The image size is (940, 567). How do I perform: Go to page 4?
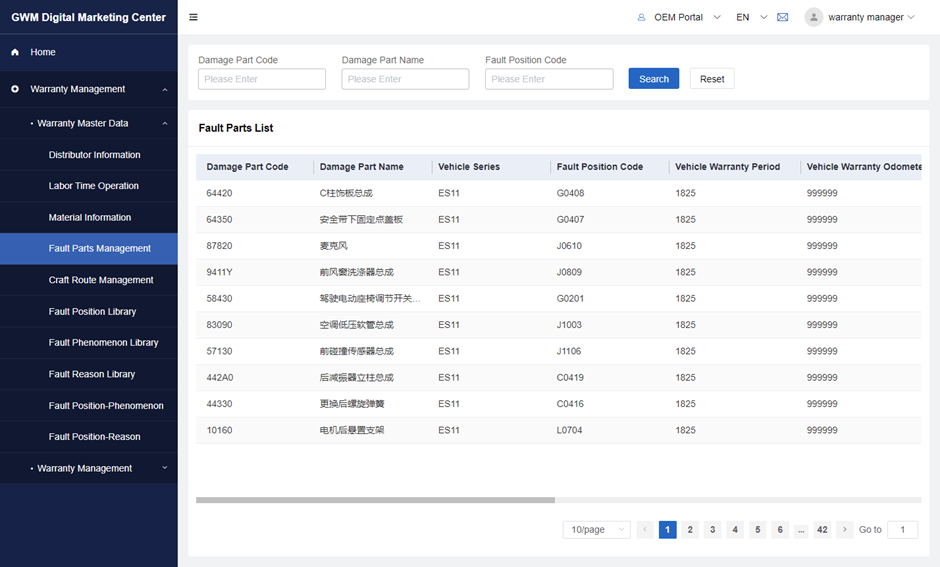click(735, 529)
